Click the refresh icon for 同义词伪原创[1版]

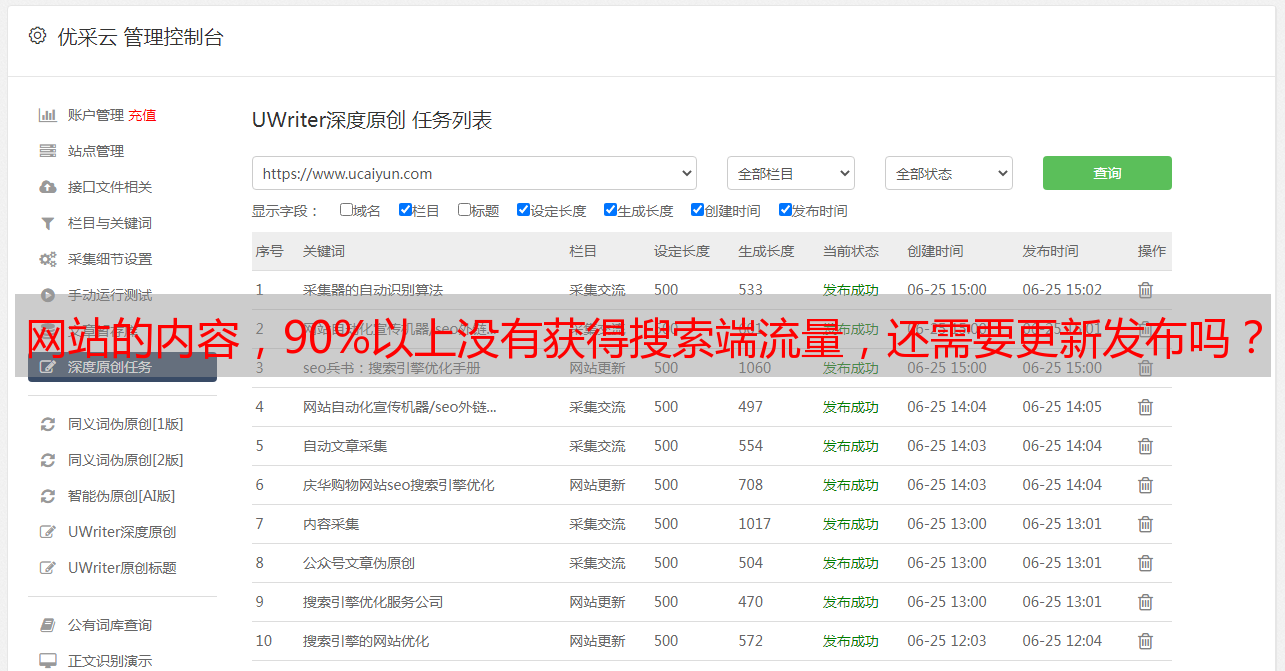(x=47, y=424)
